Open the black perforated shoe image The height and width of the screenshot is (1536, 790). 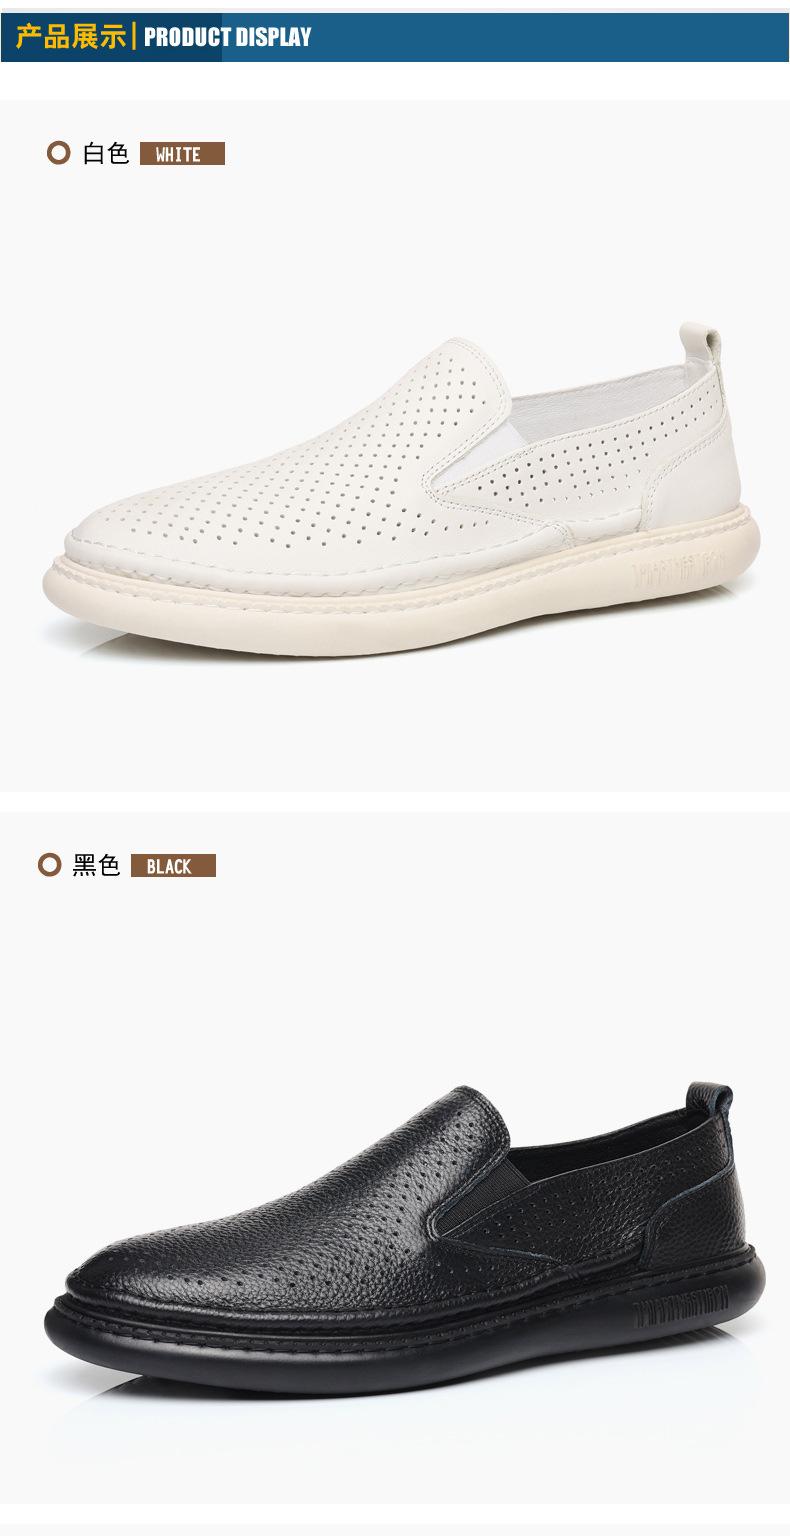(x=404, y=1238)
